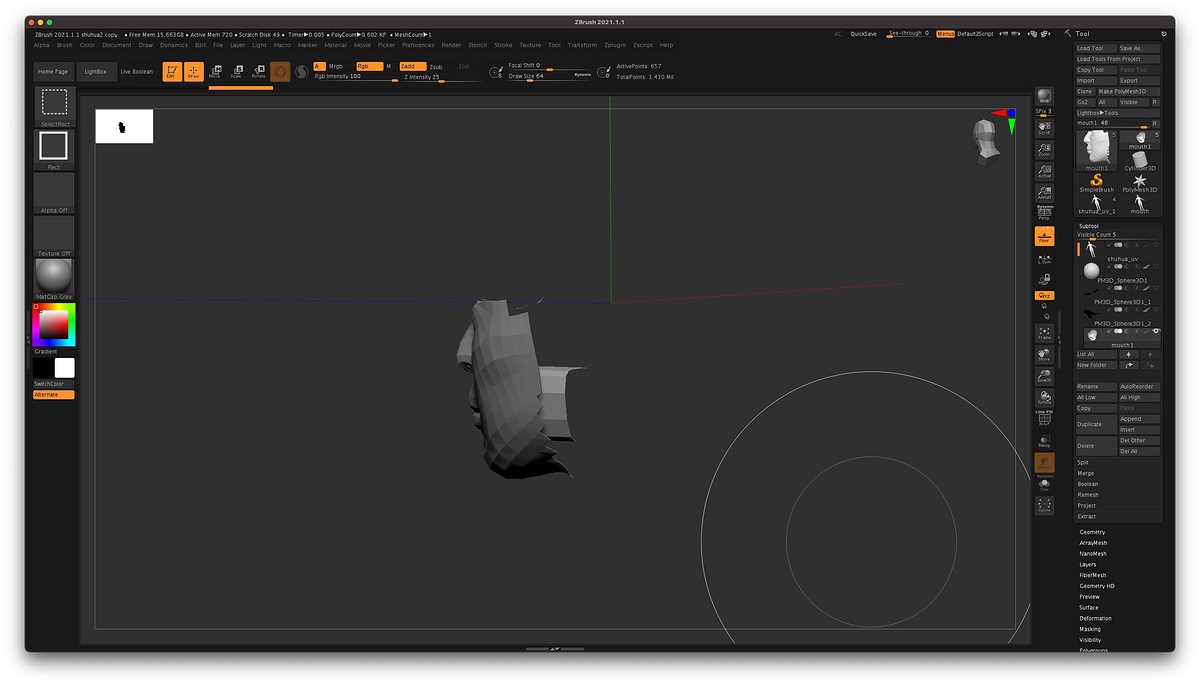This screenshot has height=685, width=1200.
Task: Toggle the Rgb channel button
Action: pos(369,66)
